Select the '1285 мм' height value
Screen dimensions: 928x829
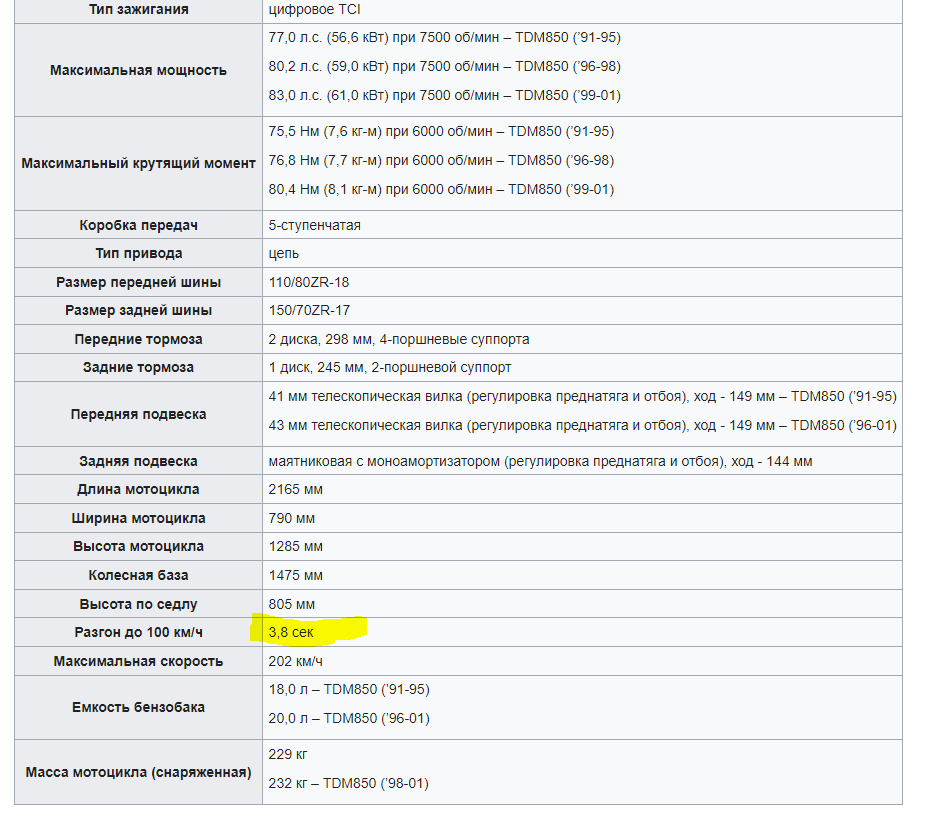pos(295,547)
